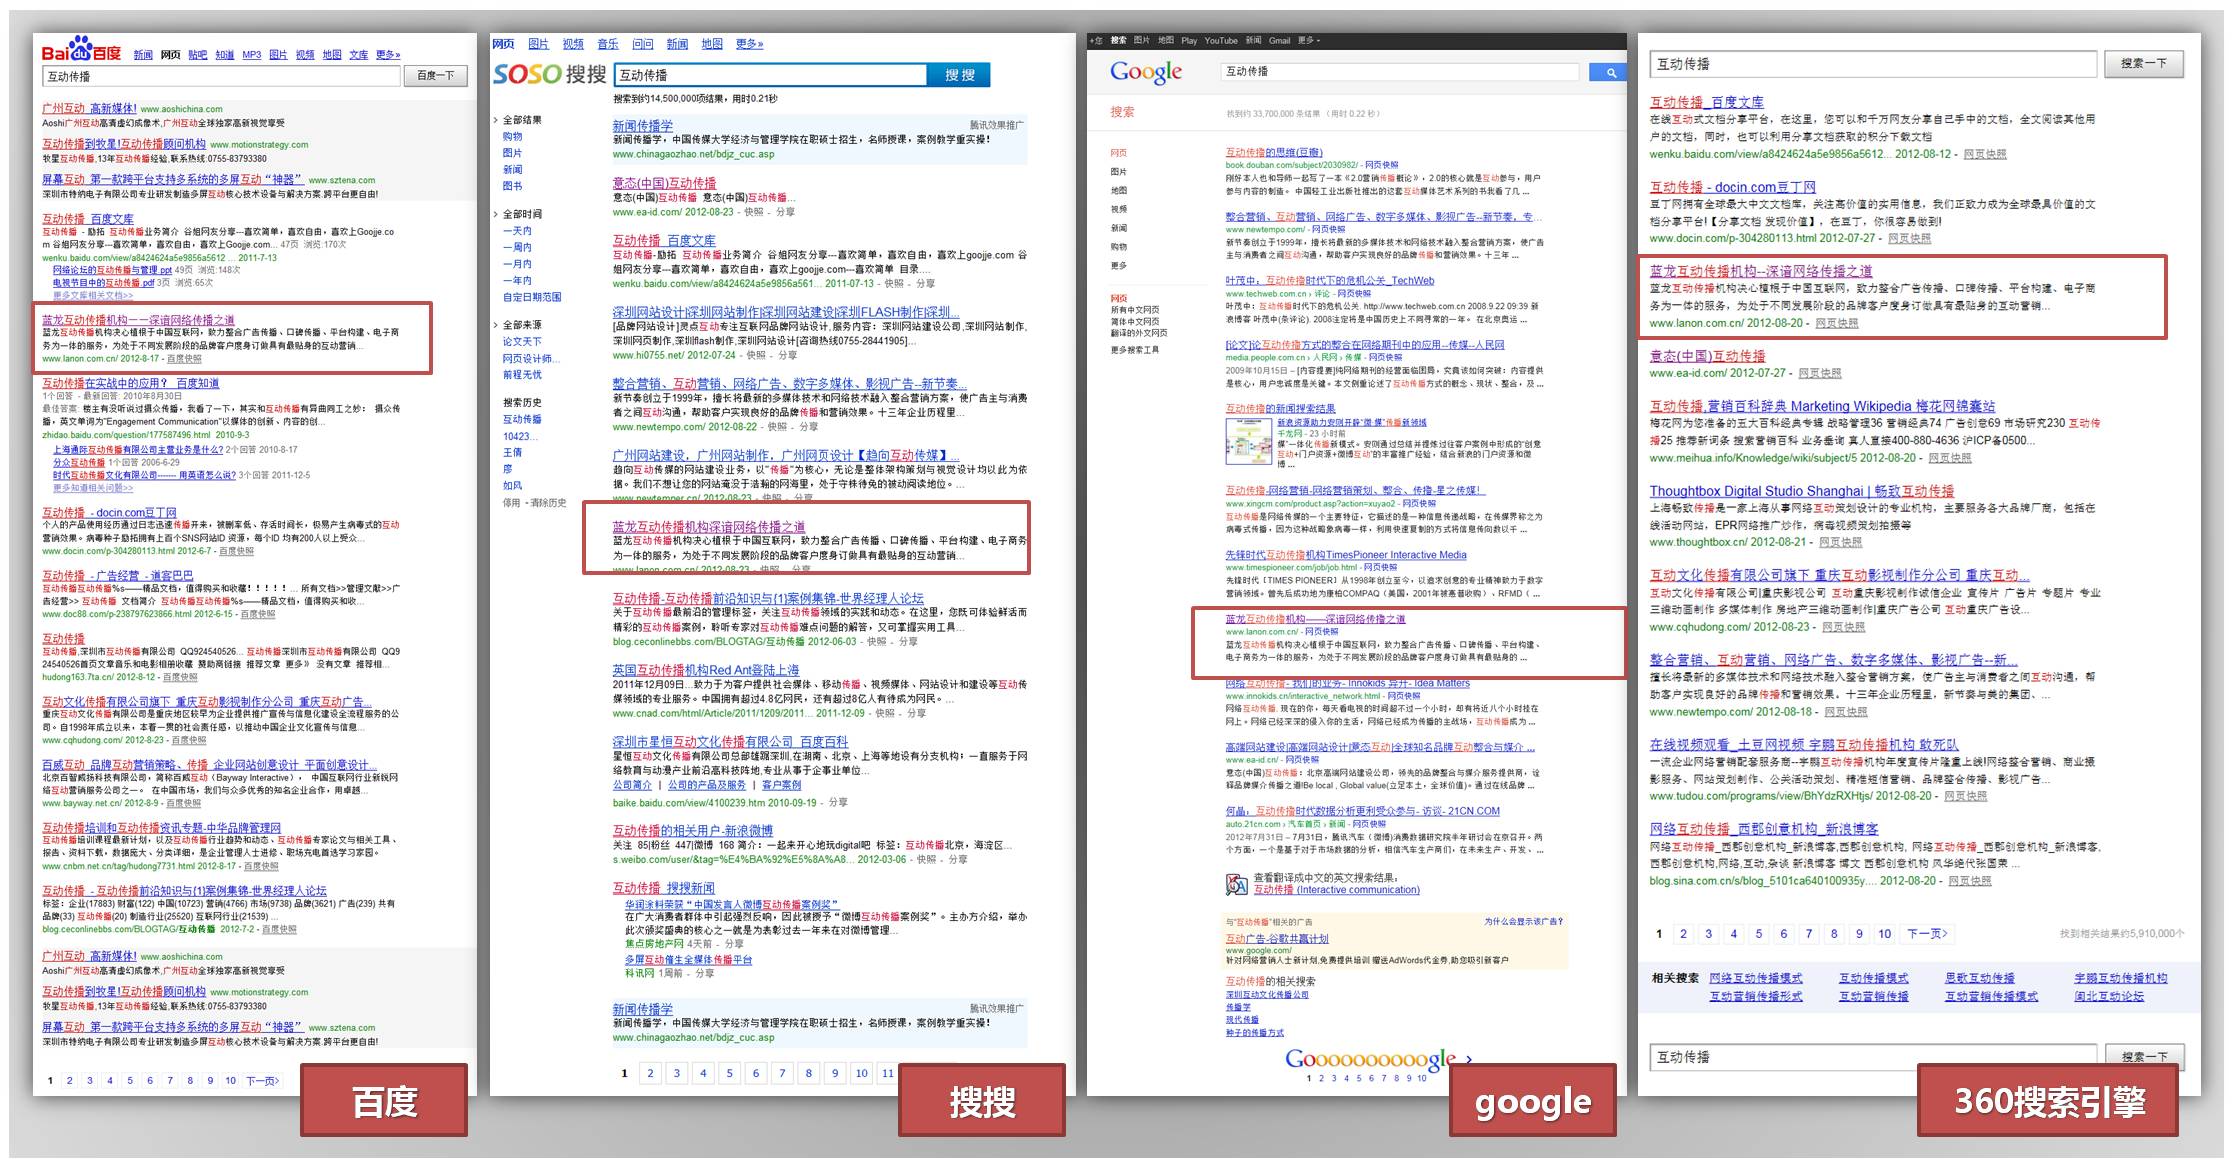Screen dimensions: 2234x1159
Task: Click the Baidu logo
Action: coord(81,49)
